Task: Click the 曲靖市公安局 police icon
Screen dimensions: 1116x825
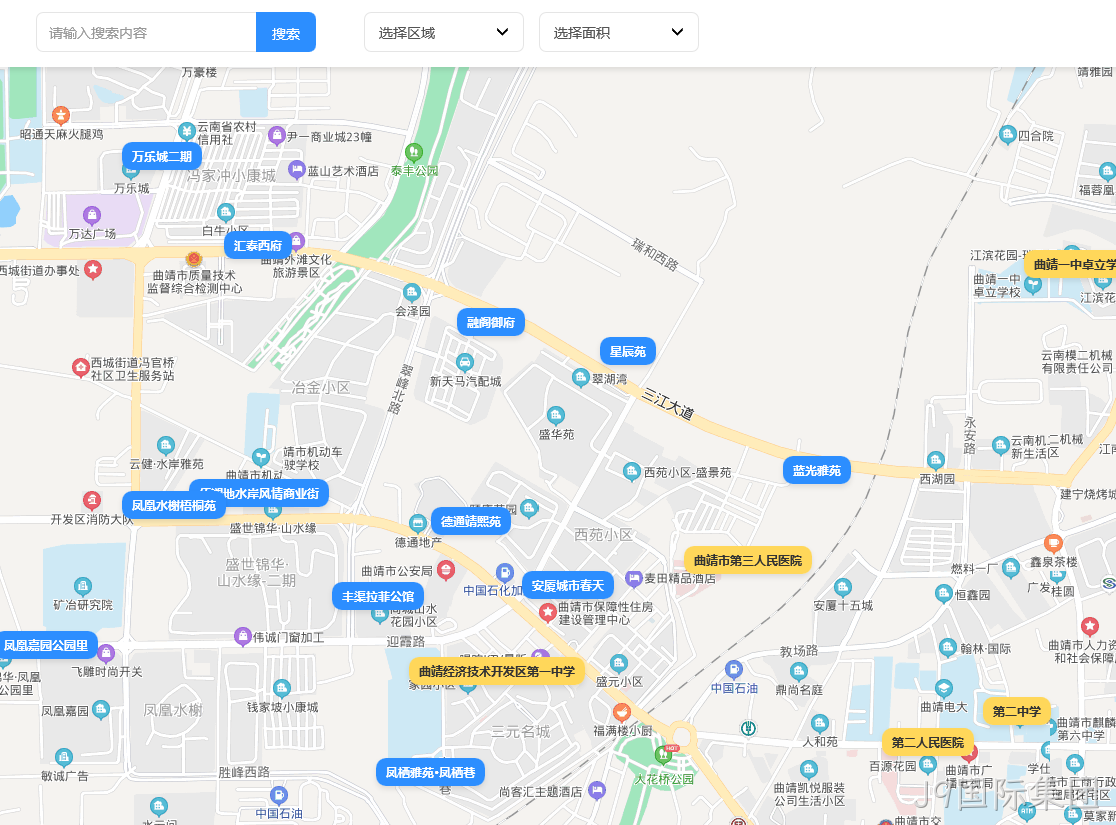Action: [x=446, y=570]
